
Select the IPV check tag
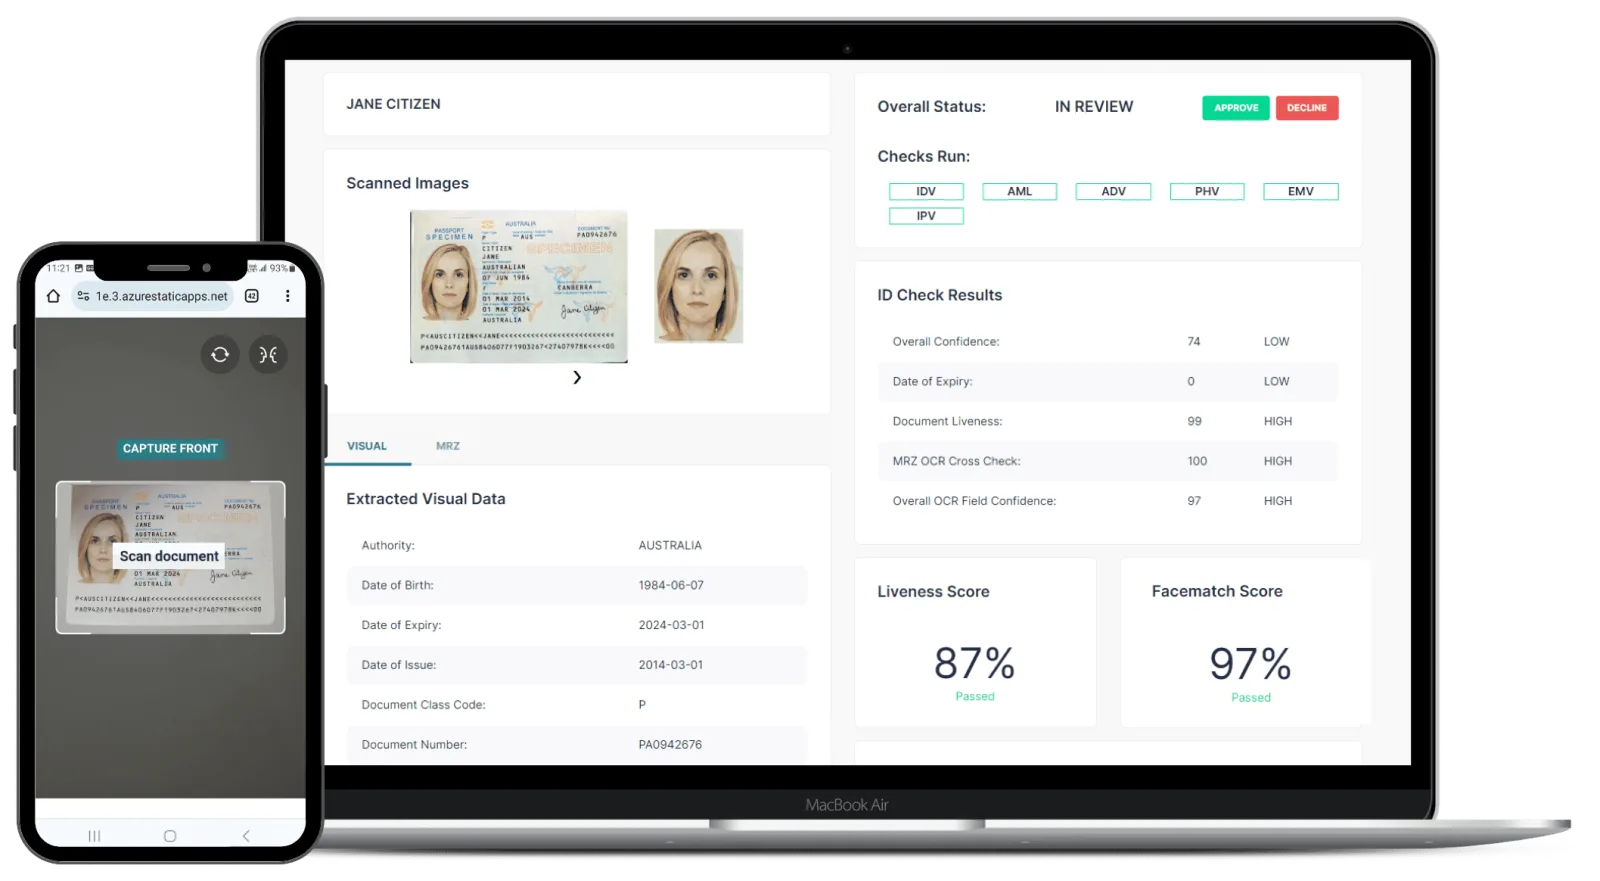click(926, 216)
